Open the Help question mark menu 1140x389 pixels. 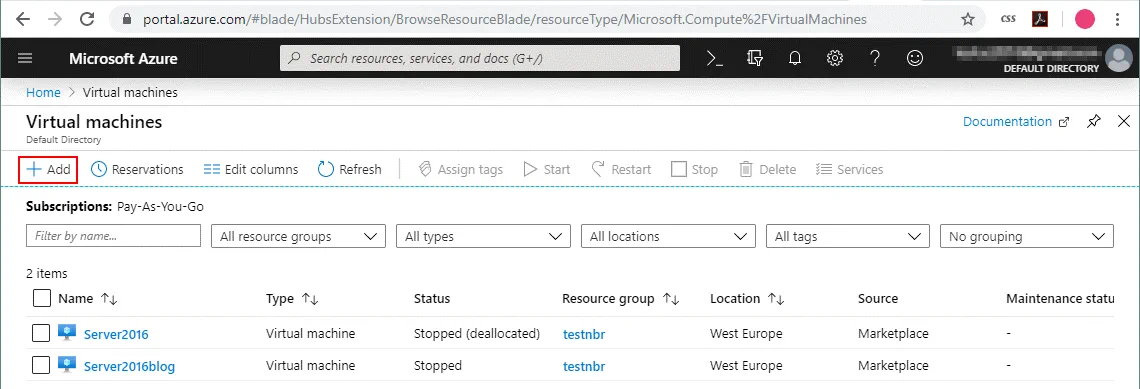[x=875, y=58]
